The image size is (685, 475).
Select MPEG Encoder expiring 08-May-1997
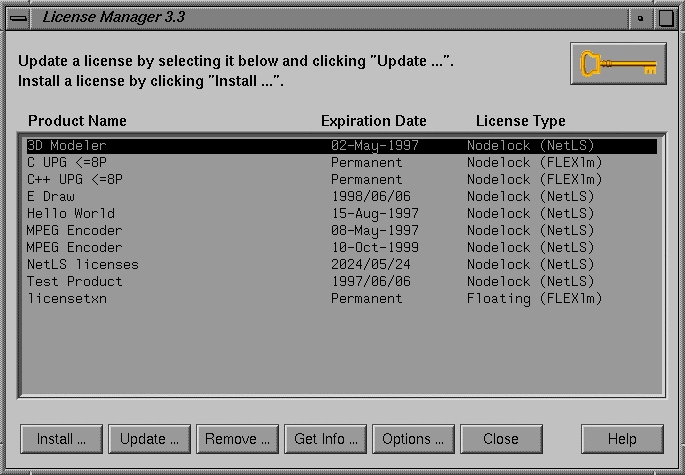pyautogui.click(x=342, y=231)
